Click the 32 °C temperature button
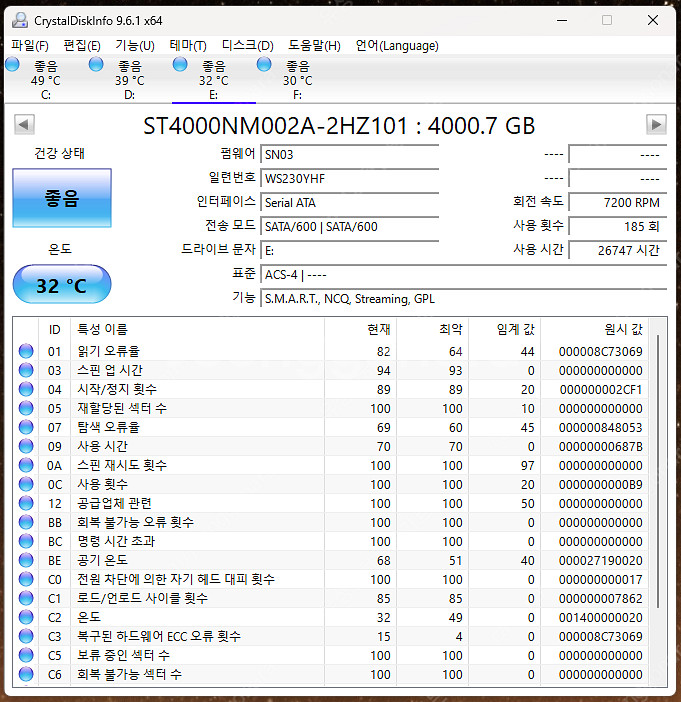The height and width of the screenshot is (702, 681). click(x=62, y=284)
